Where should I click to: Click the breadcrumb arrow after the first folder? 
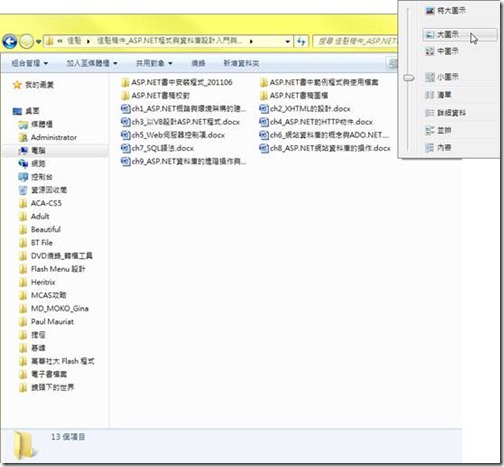tap(88, 41)
